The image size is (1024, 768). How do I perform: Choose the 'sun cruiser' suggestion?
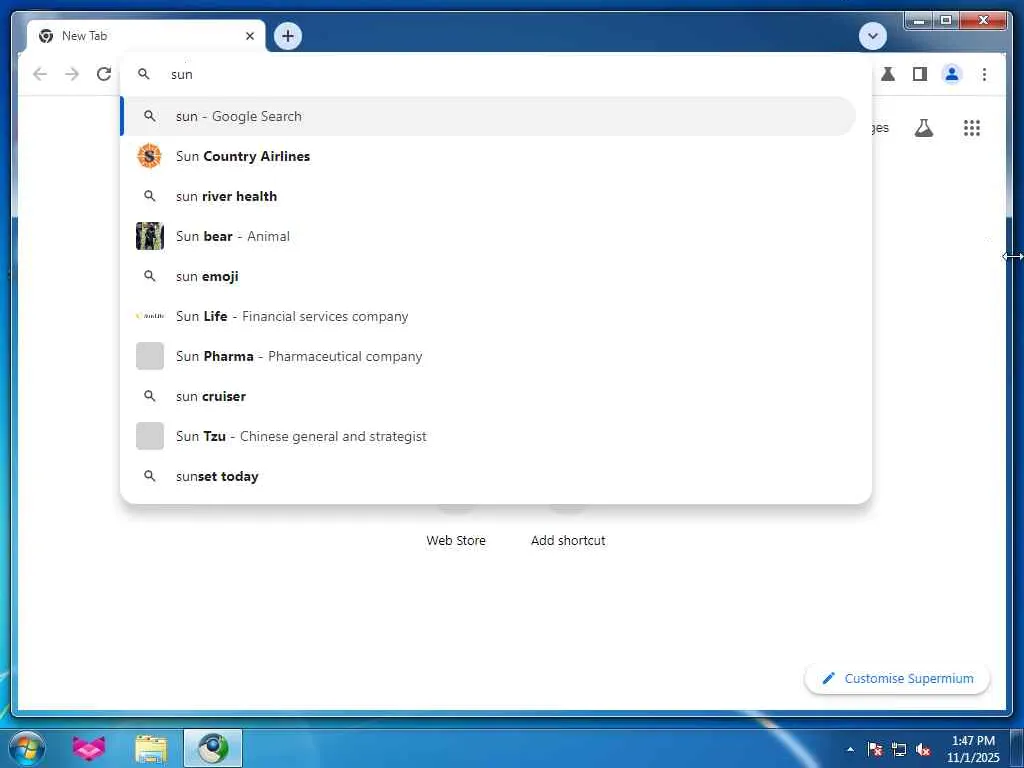488,396
